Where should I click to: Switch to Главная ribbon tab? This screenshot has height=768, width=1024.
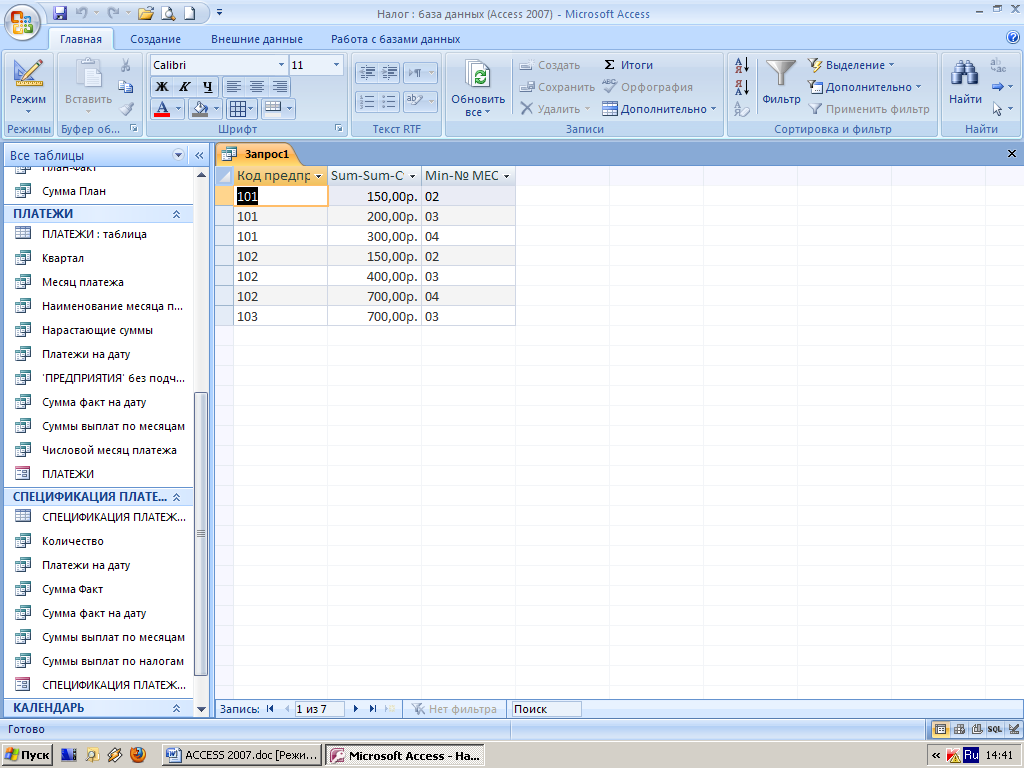click(81, 39)
